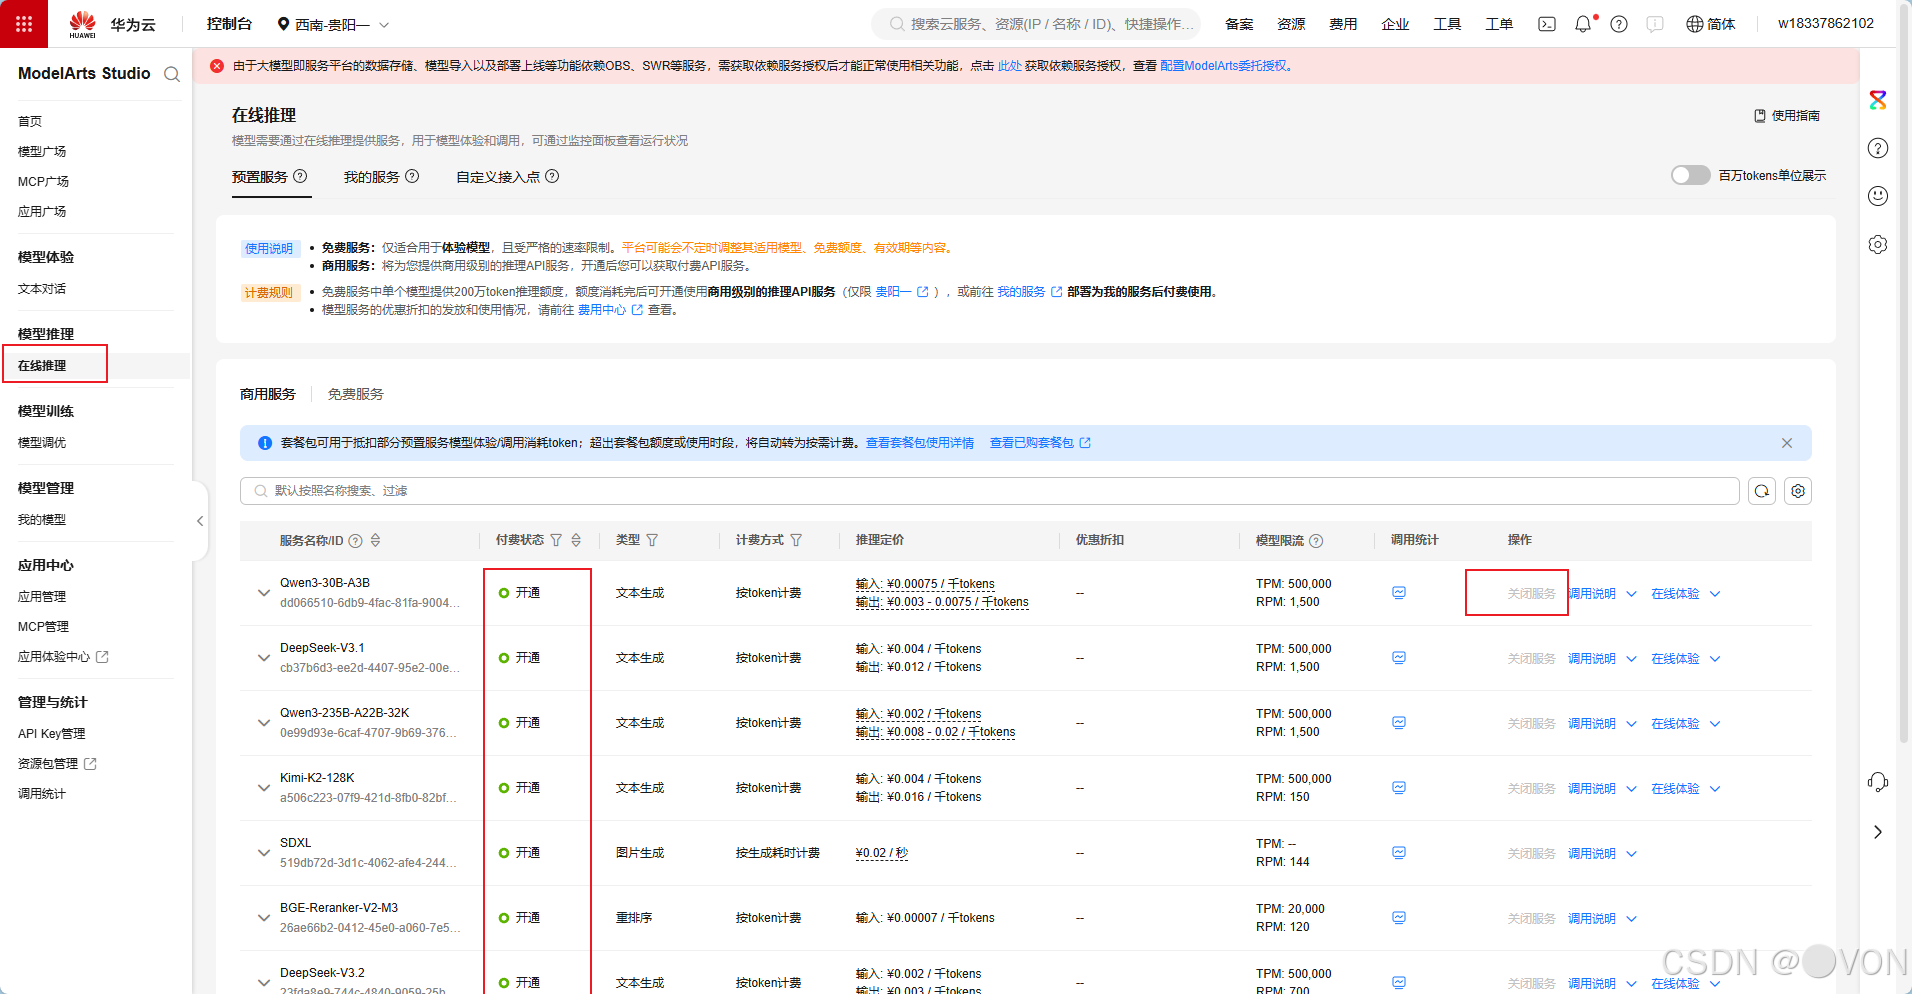Click 配置ModelArts委托授权 link
1912x994 pixels.
tap(1224, 66)
